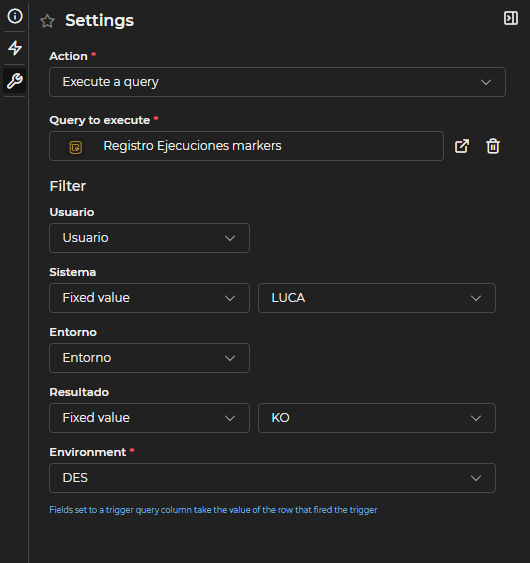The height and width of the screenshot is (563, 530).
Task: Star the Settings panel as favorite
Action: pyautogui.click(x=47, y=21)
